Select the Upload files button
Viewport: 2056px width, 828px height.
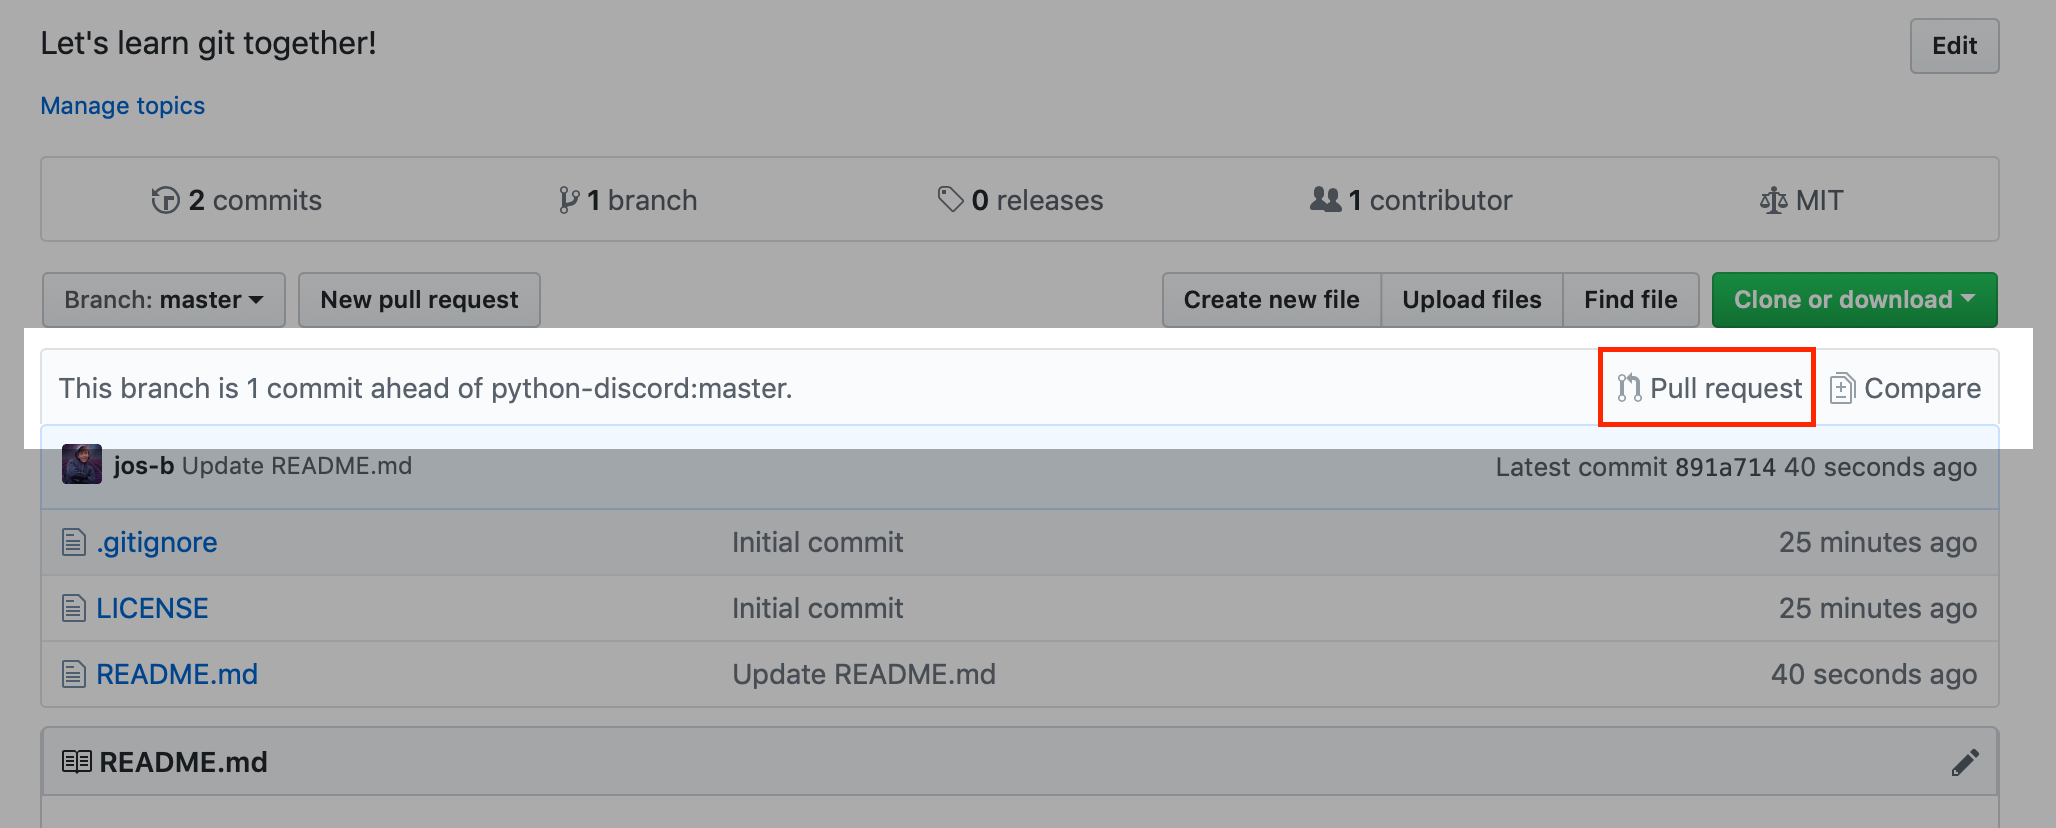tap(1471, 300)
